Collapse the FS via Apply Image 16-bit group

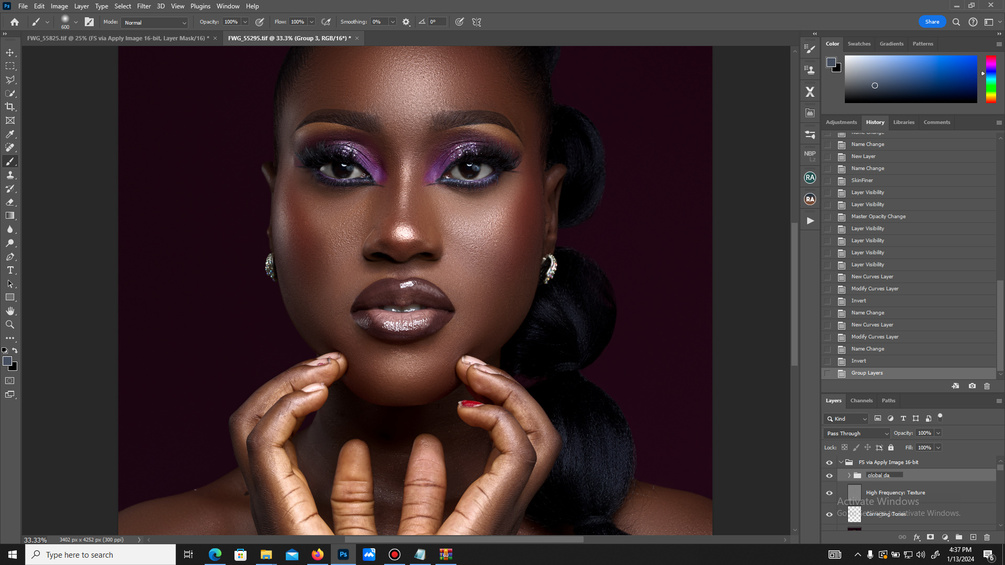tap(841, 463)
